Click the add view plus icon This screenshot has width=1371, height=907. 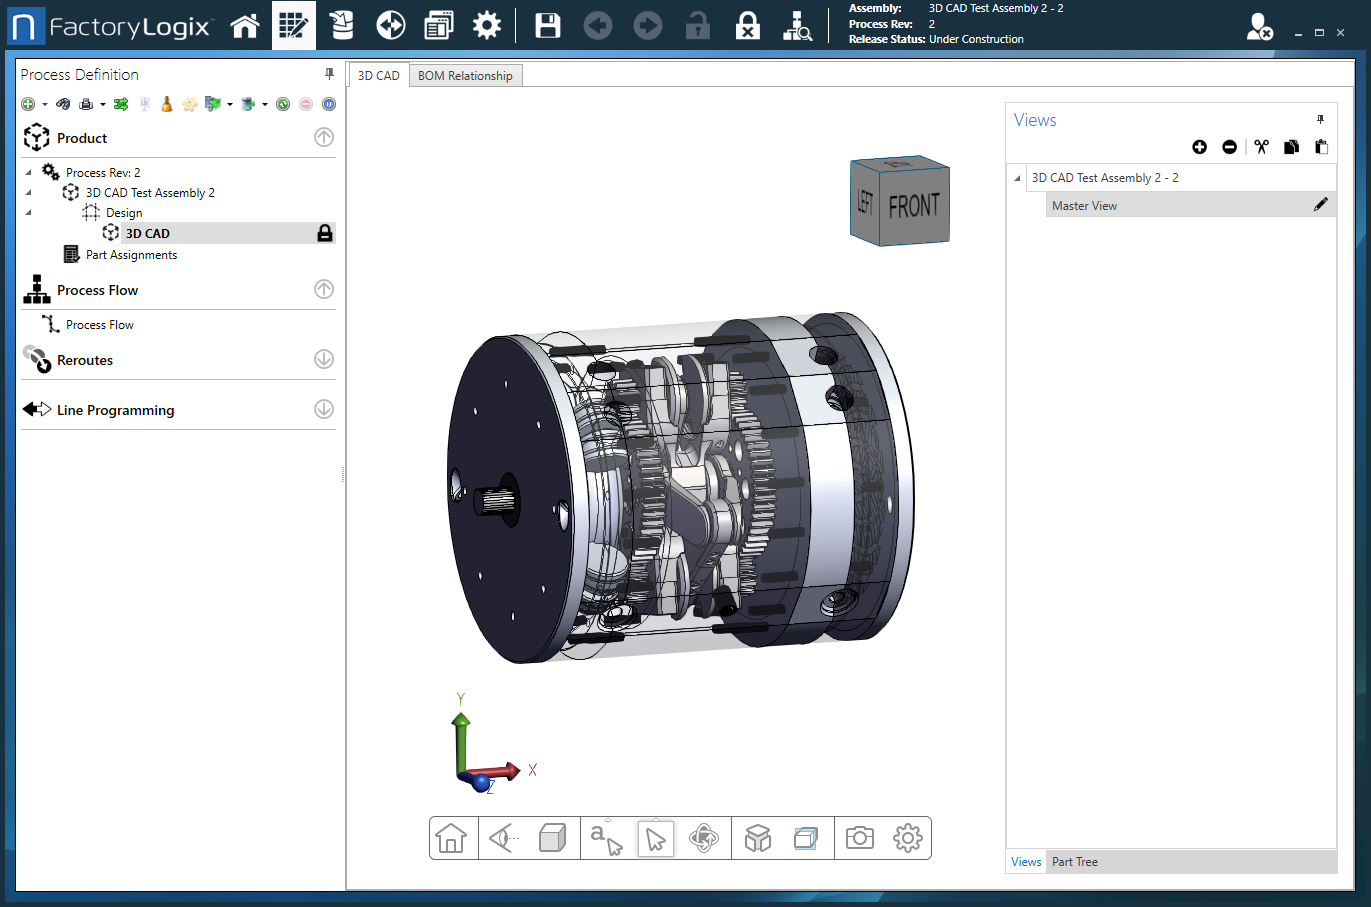pos(1199,147)
